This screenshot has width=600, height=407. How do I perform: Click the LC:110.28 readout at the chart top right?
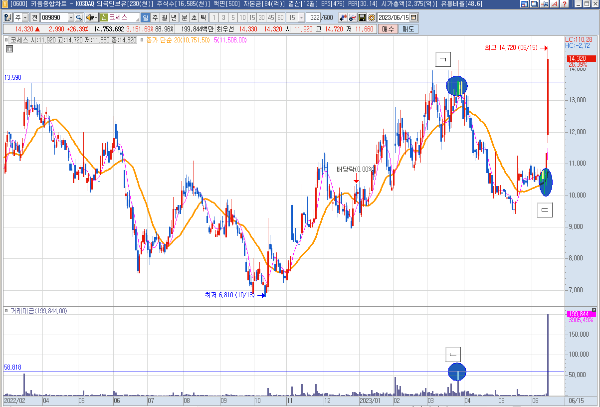point(579,40)
